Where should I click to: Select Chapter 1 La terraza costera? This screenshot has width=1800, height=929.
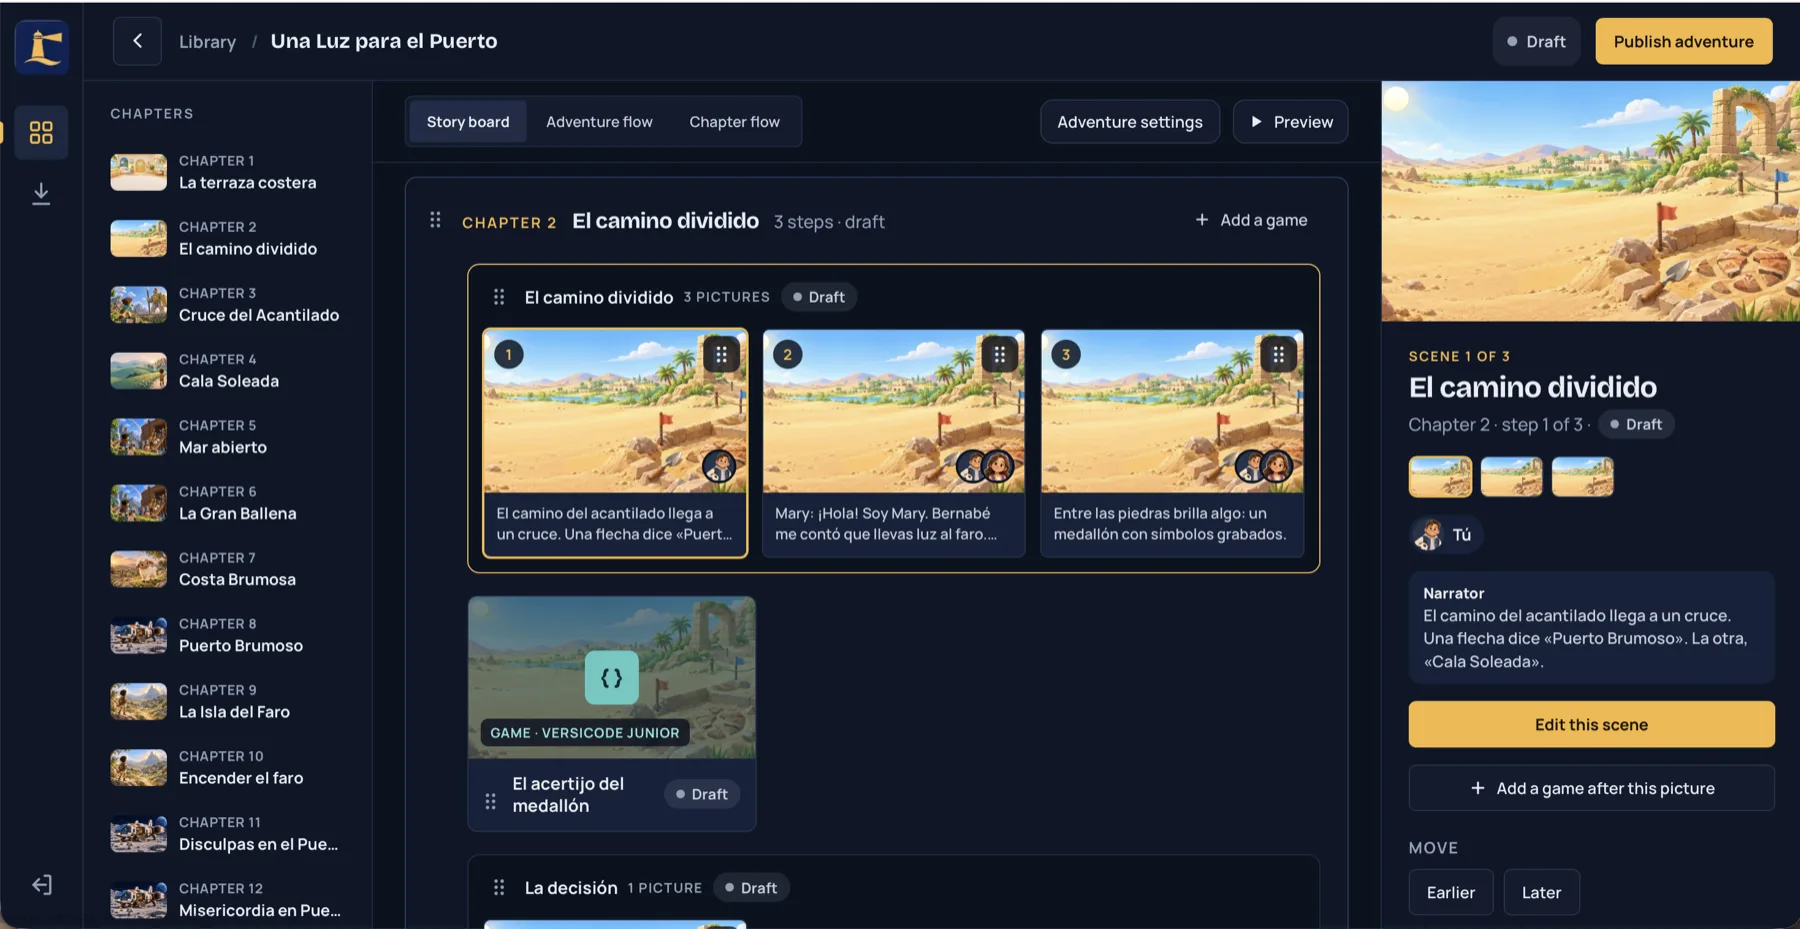click(227, 172)
